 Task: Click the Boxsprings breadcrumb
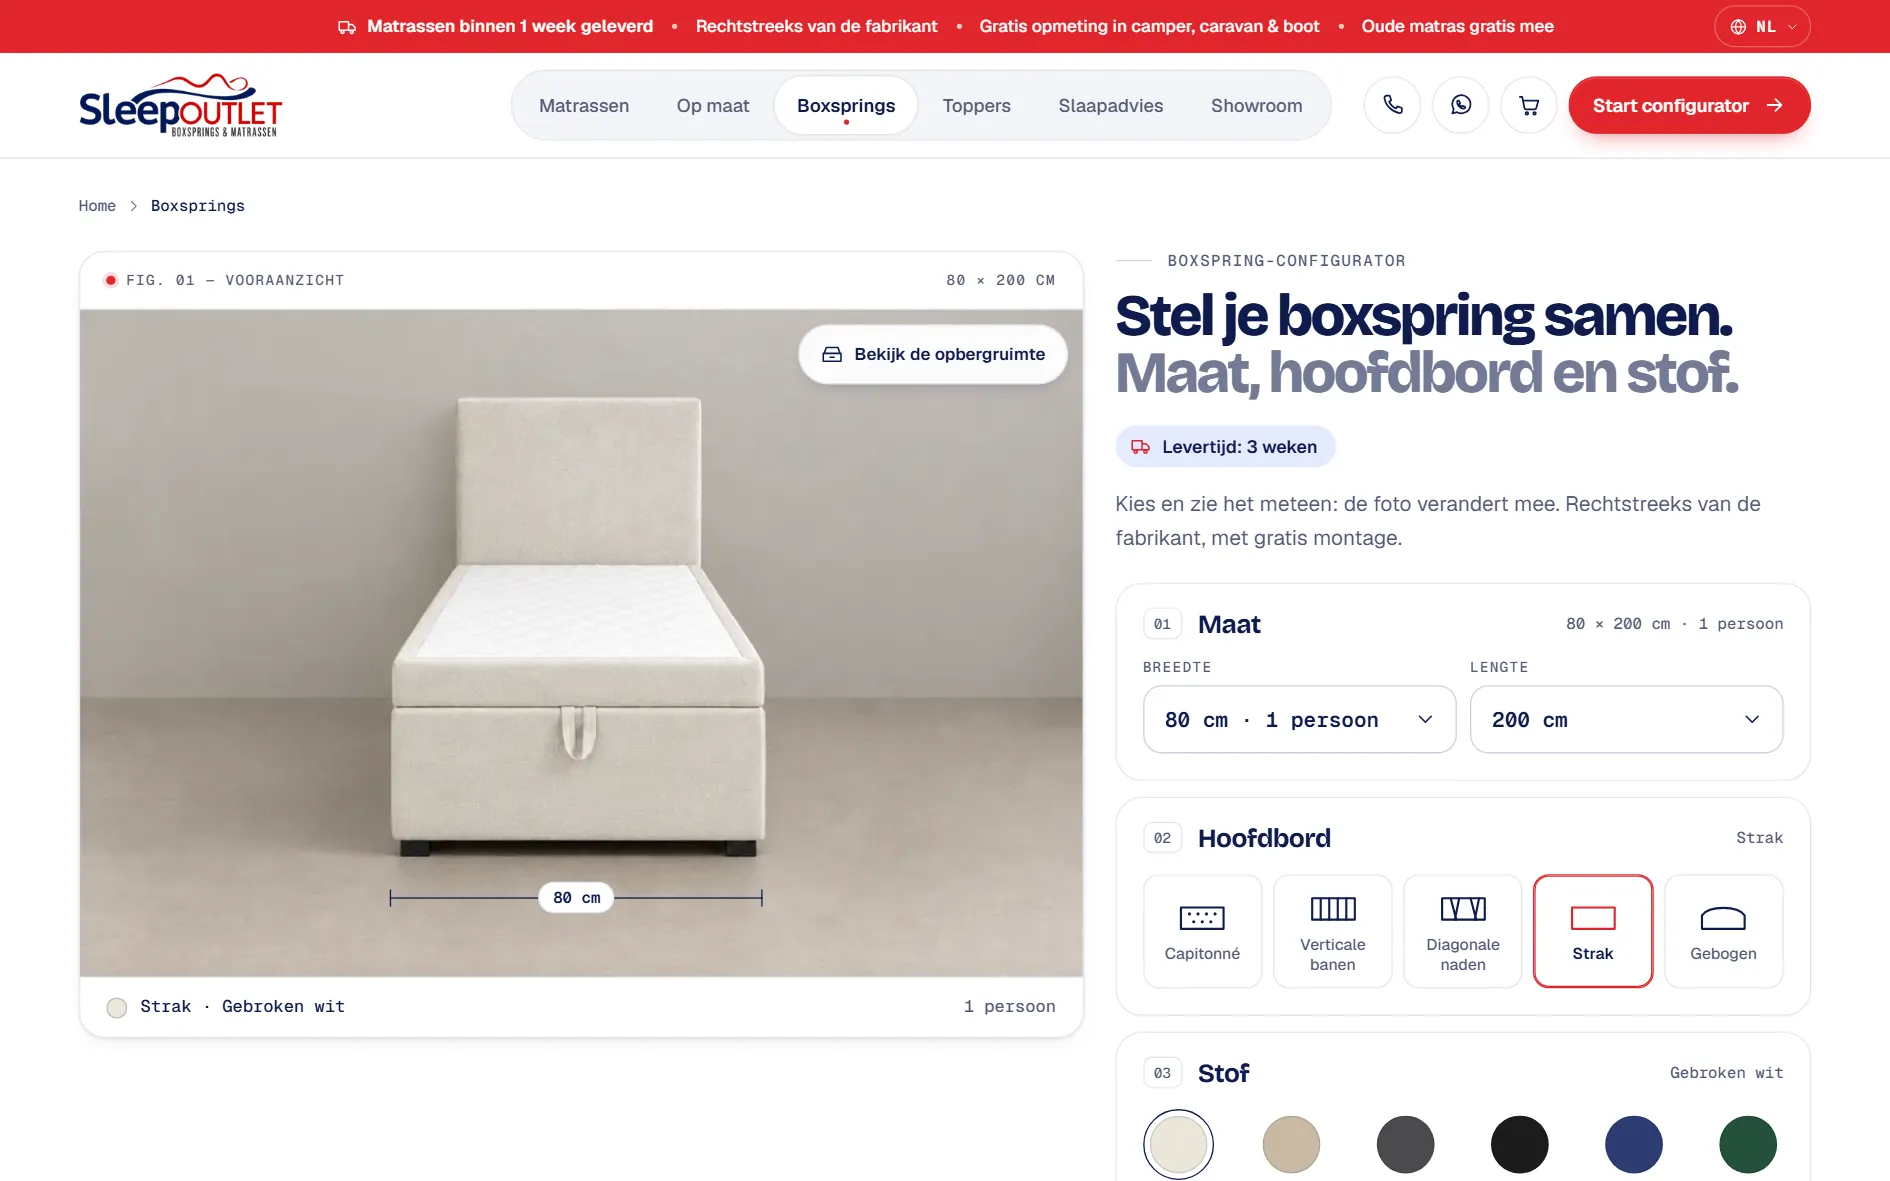tap(198, 206)
